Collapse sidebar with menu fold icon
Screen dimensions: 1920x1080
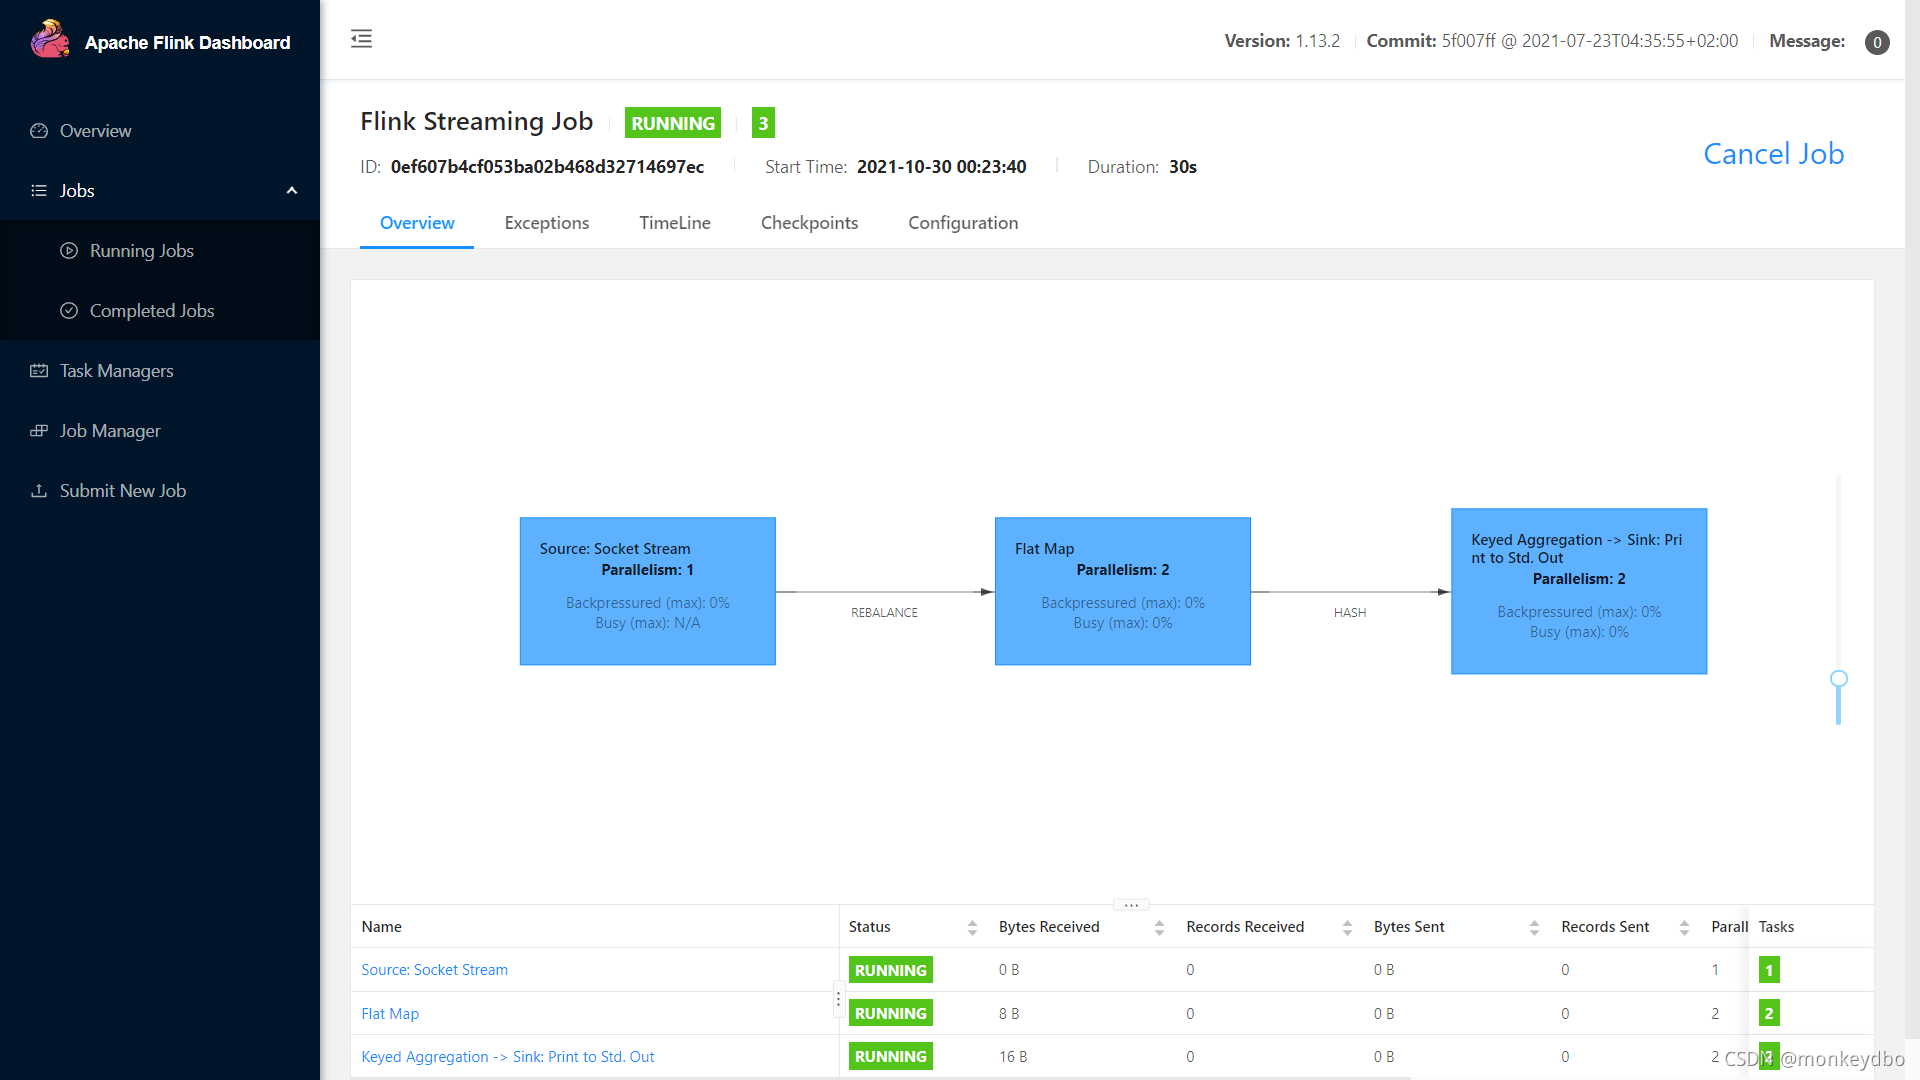click(361, 39)
